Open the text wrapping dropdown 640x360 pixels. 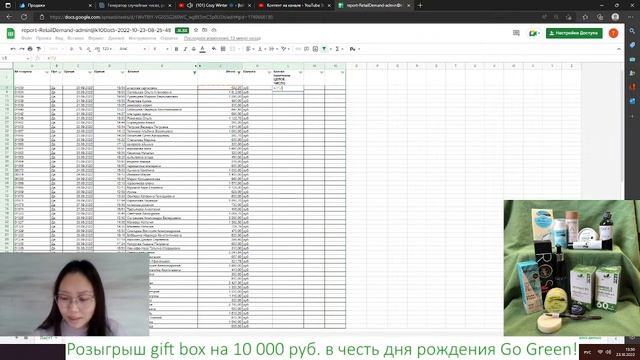(272, 49)
